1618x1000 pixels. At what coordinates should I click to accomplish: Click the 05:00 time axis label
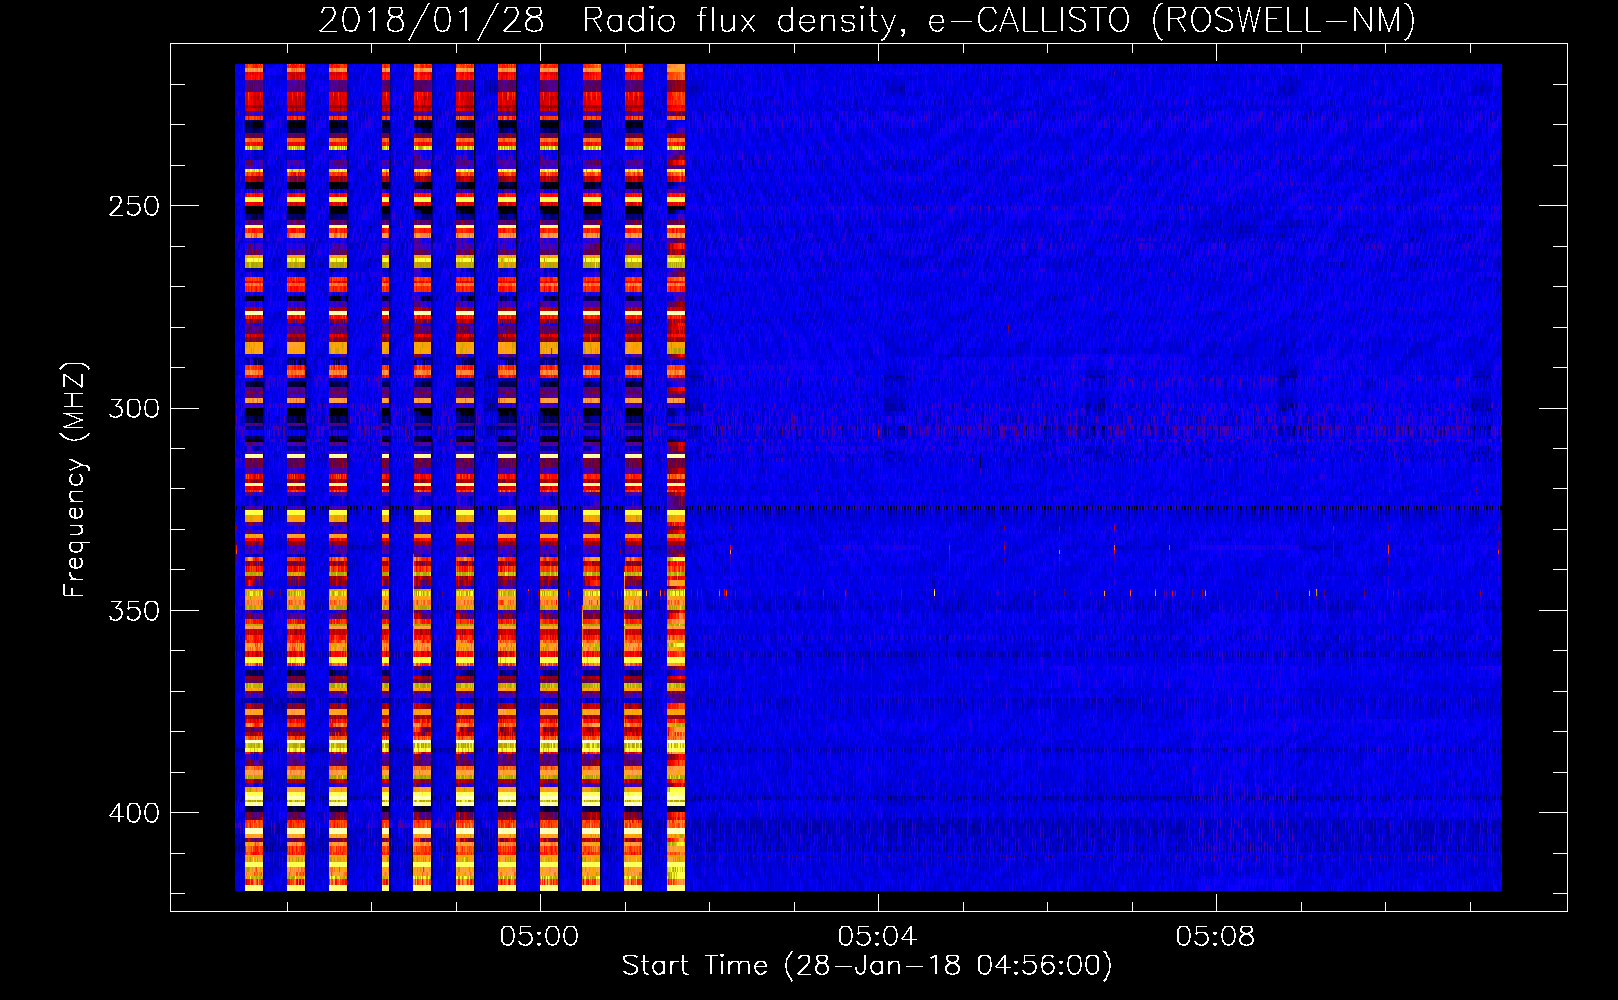click(540, 937)
